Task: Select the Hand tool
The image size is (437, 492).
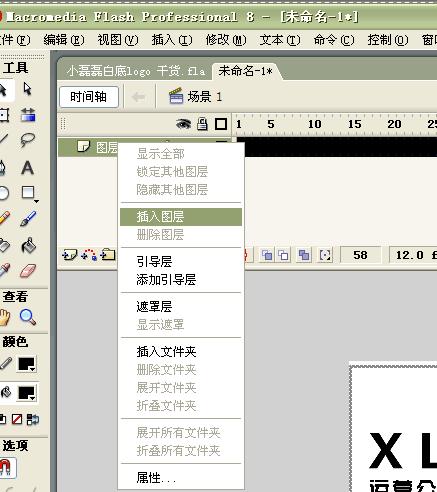Action: click(x=4, y=317)
